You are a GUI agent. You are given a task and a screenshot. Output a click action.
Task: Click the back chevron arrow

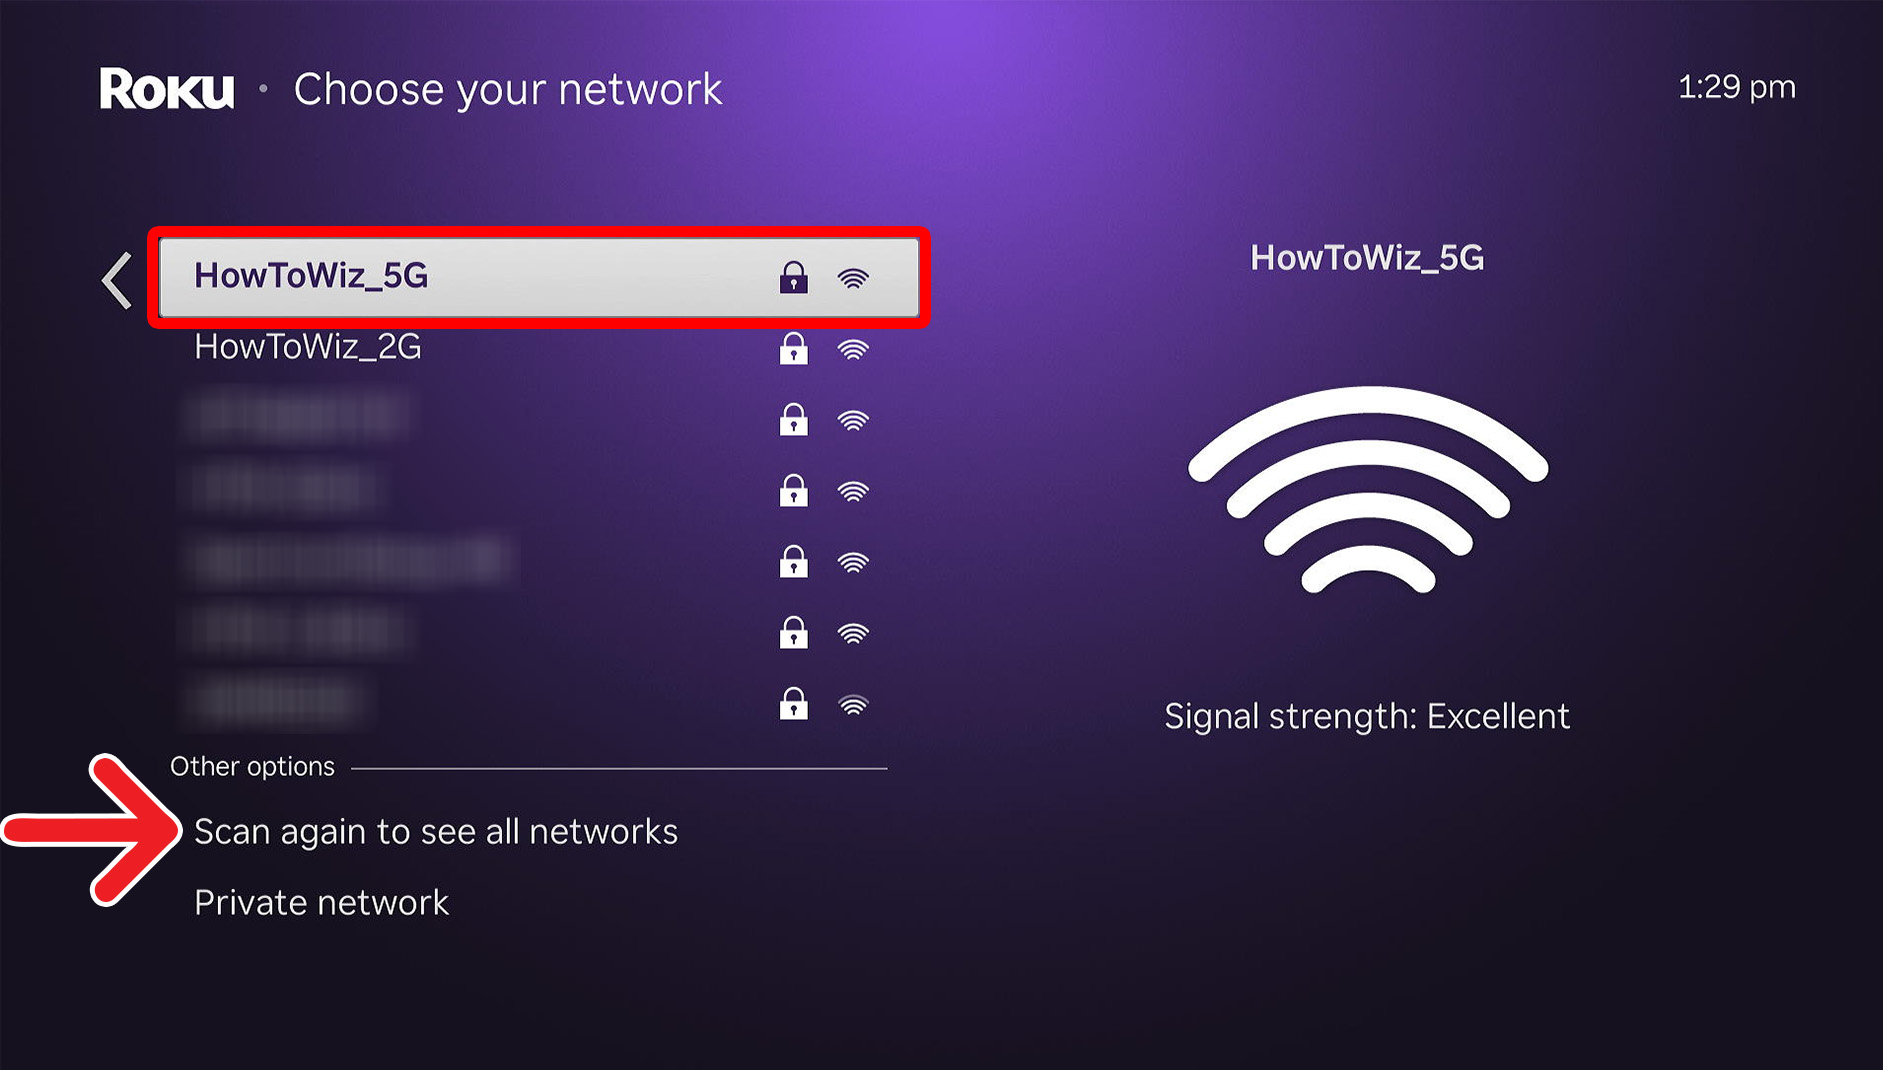[117, 280]
